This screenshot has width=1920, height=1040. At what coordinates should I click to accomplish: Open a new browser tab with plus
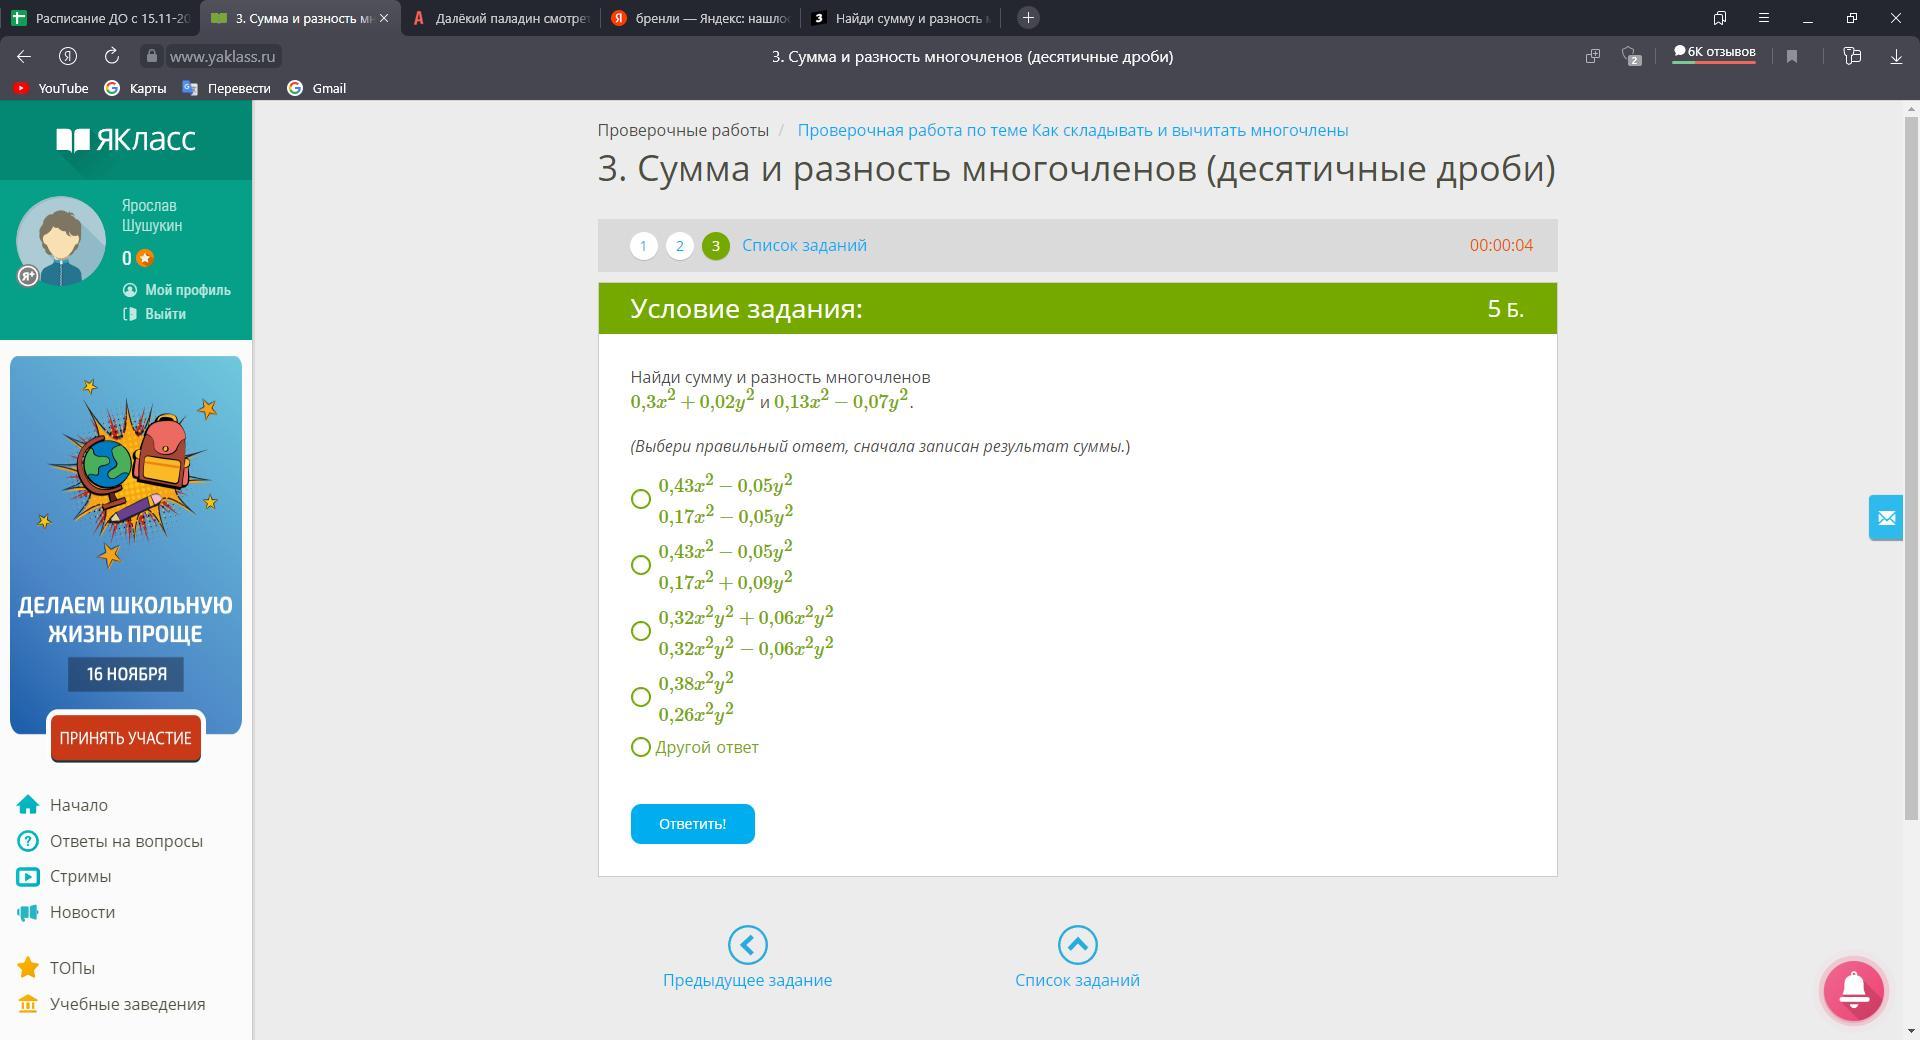point(1028,18)
